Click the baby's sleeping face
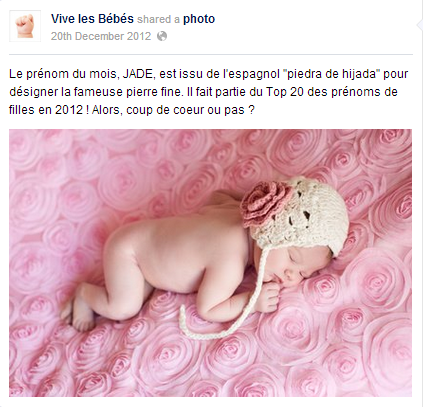423x407 pixels. (297, 267)
